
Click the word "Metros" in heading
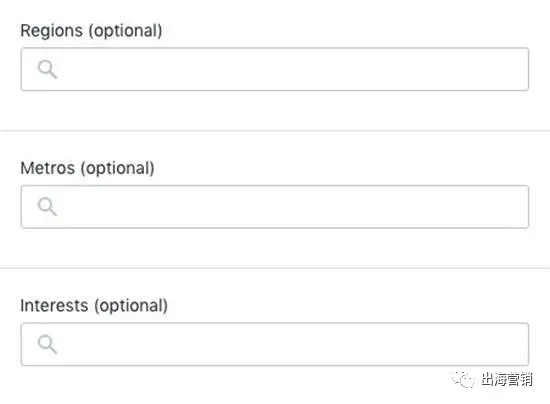pos(48,168)
